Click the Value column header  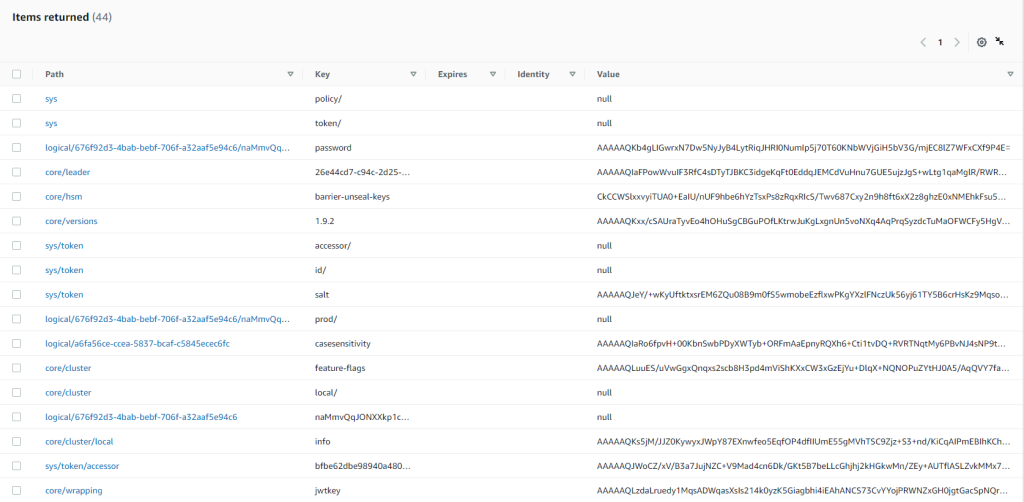[x=608, y=74]
